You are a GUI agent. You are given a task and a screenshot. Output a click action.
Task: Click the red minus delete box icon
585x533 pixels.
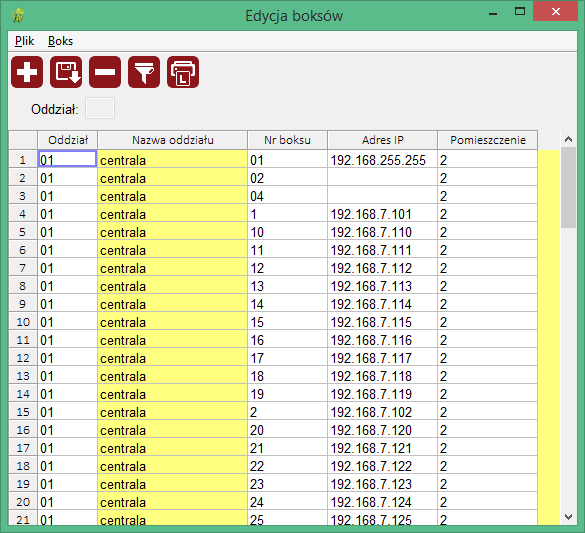click(x=105, y=72)
